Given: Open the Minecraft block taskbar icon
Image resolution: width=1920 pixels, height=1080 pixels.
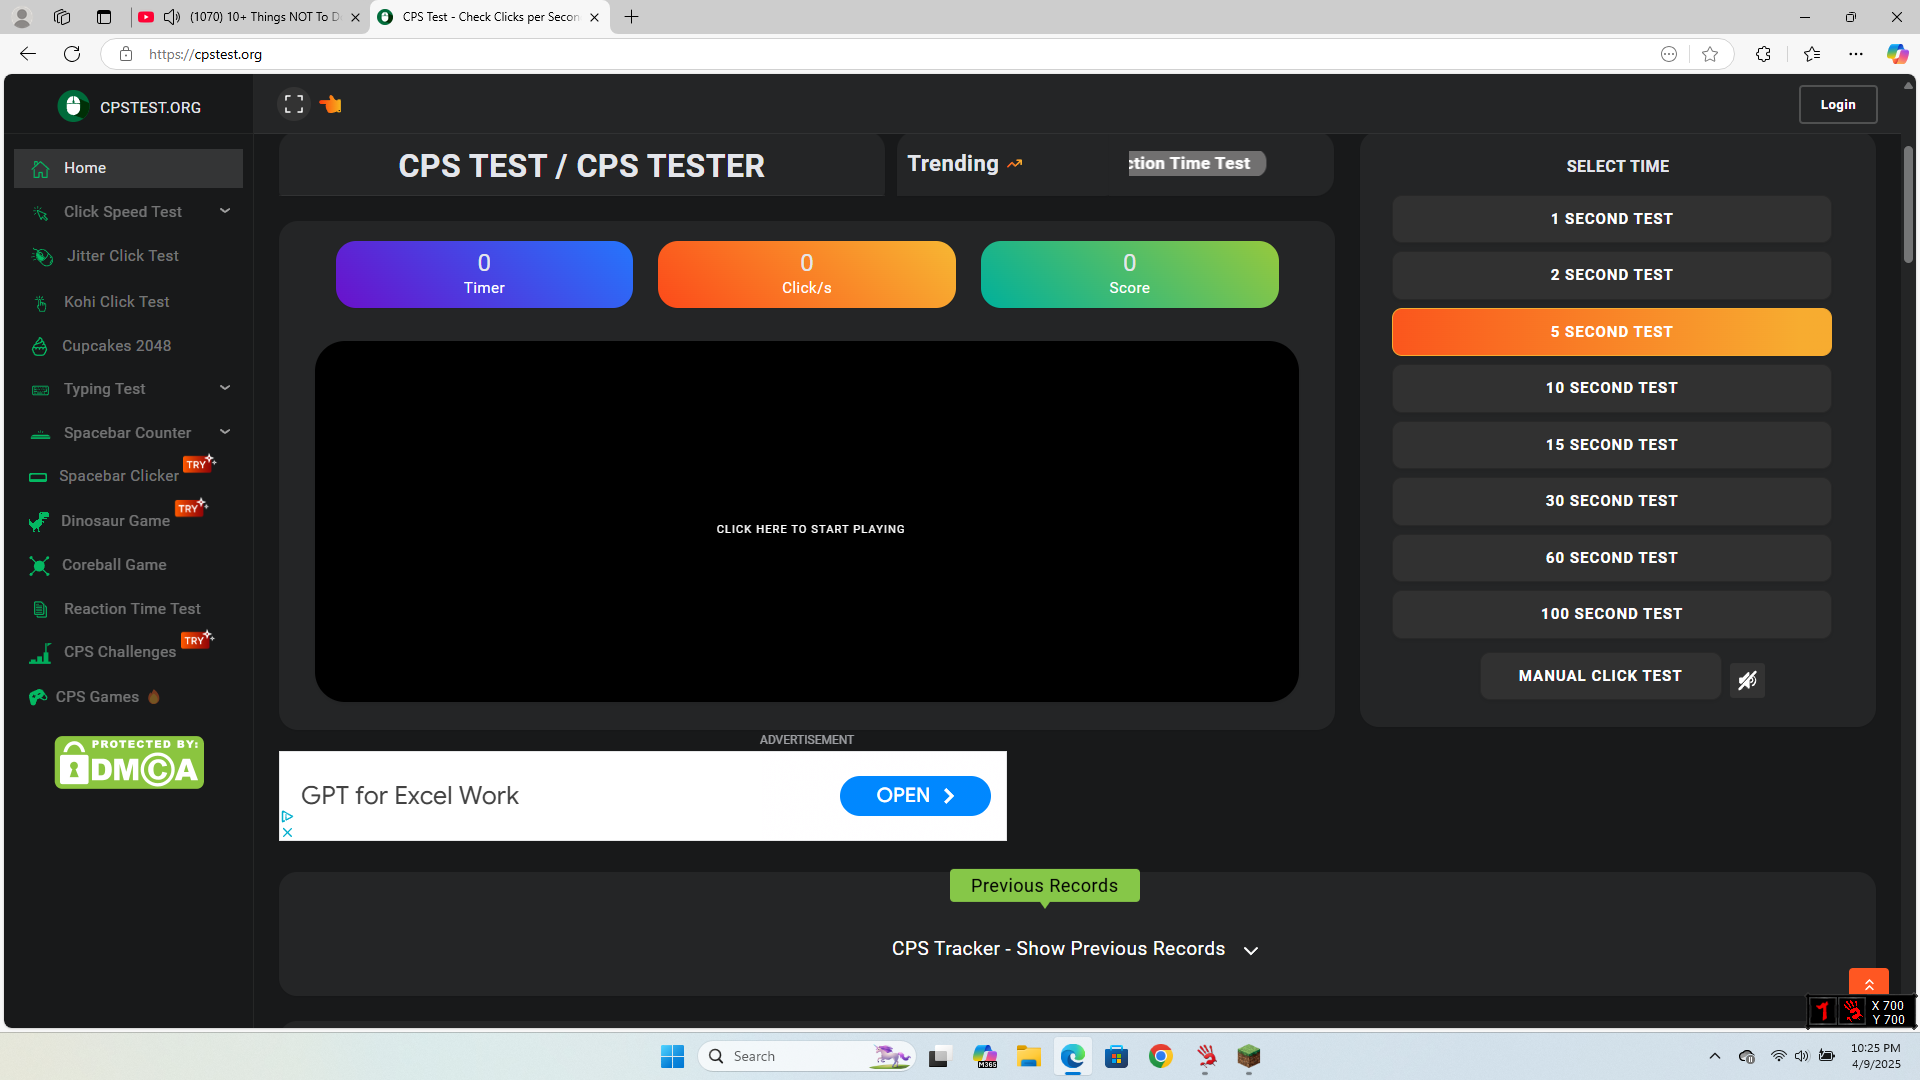Looking at the screenshot, I should click(1248, 1056).
